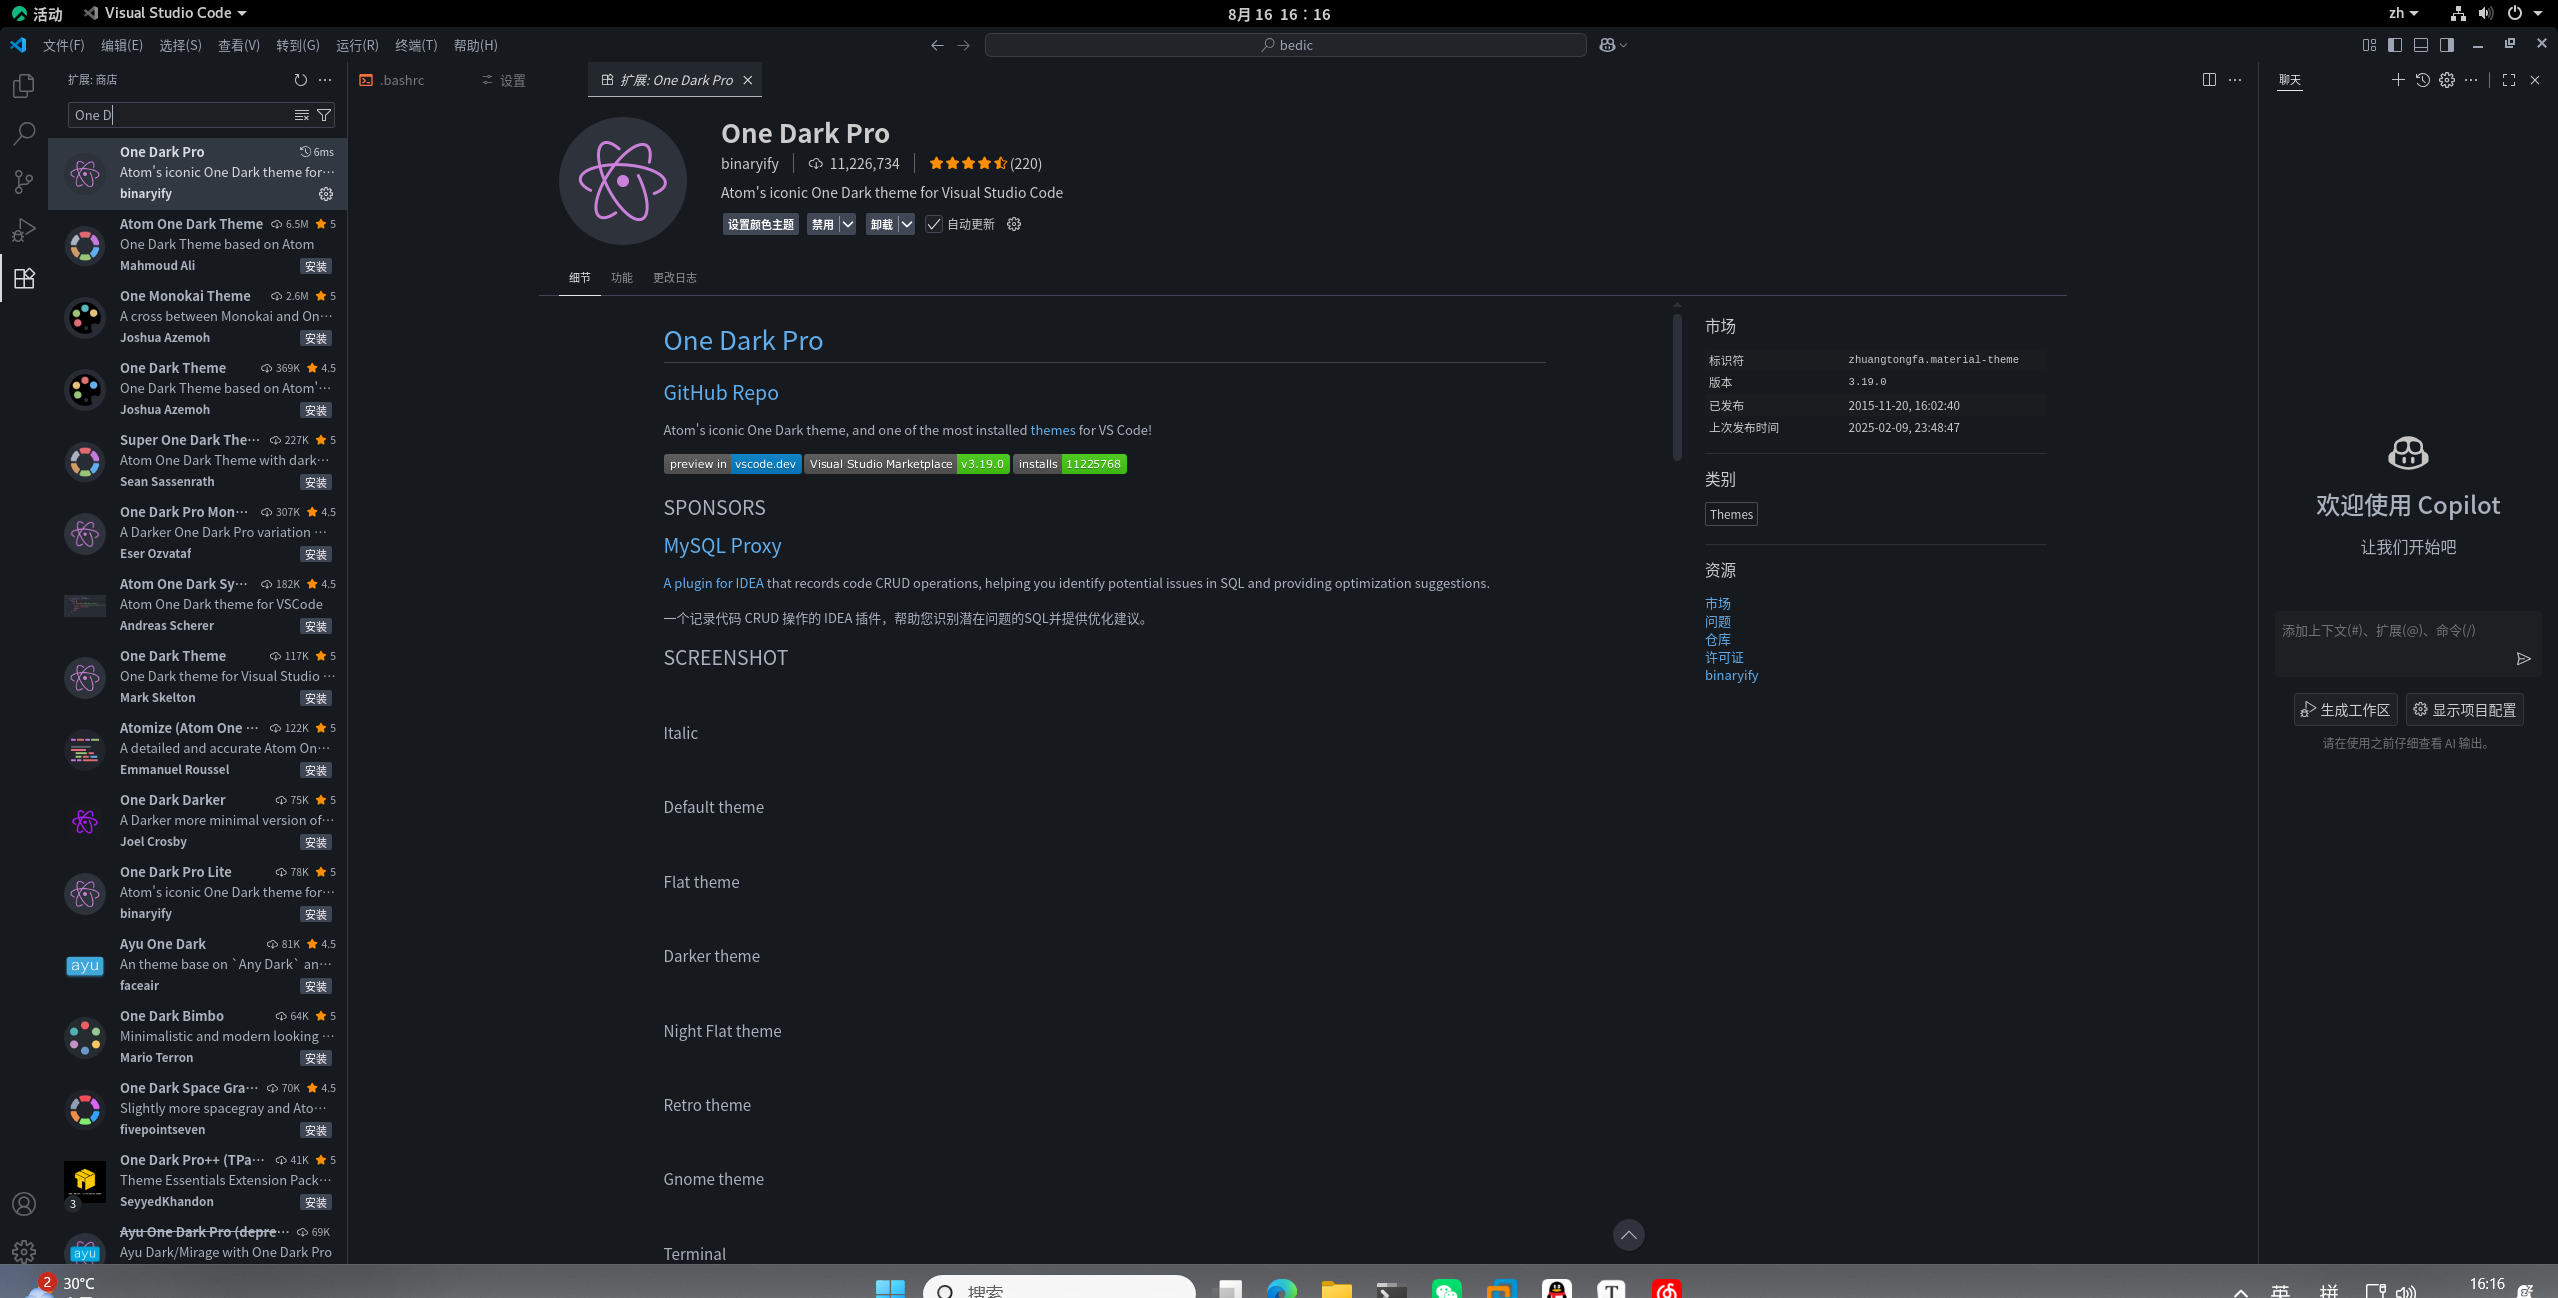Open Source Control view in activity bar
The image size is (2558, 1298).
point(24,181)
